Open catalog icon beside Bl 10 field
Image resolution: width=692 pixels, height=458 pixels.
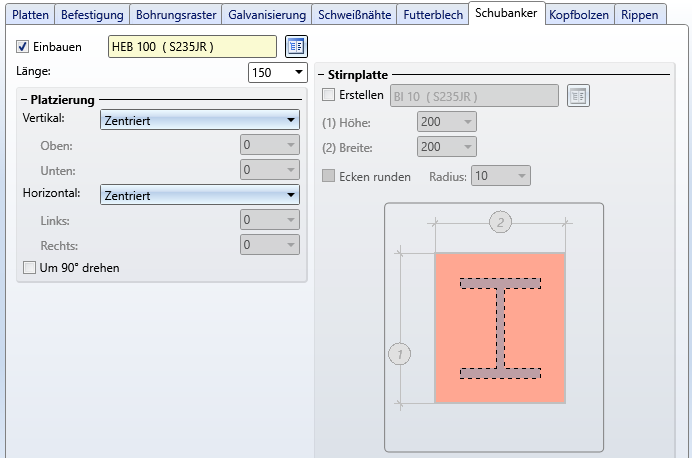[x=578, y=96]
